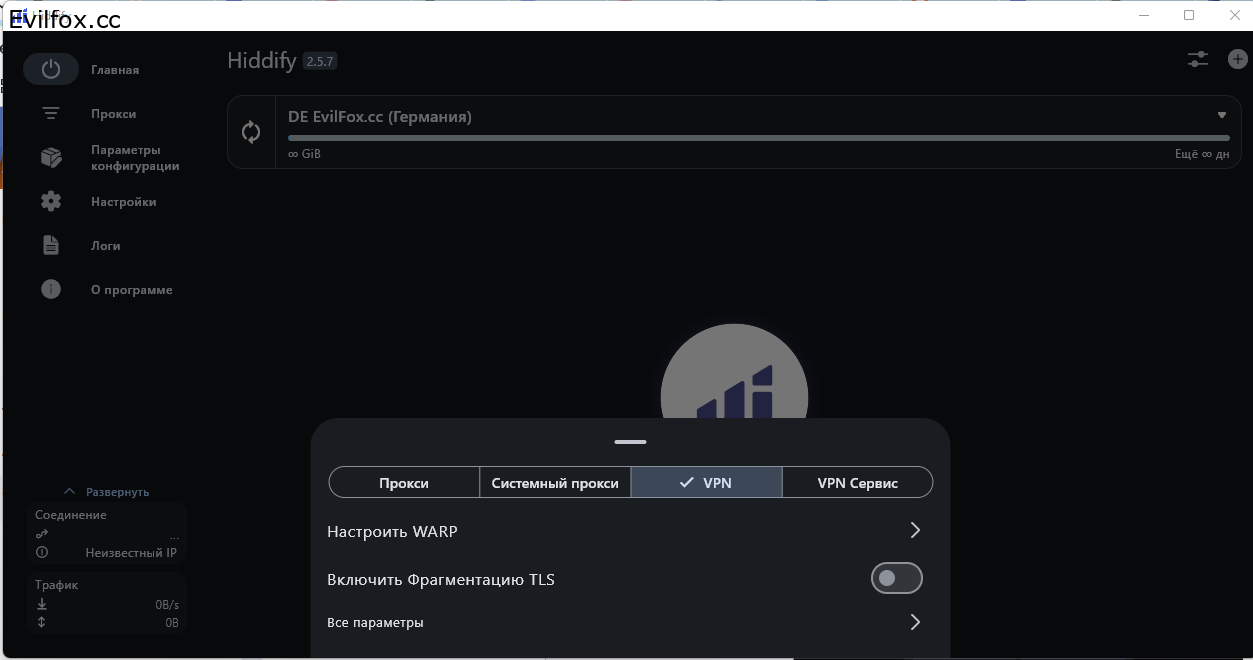
Task: Collapse sidebar stats via Развернуть
Action: pos(106,492)
